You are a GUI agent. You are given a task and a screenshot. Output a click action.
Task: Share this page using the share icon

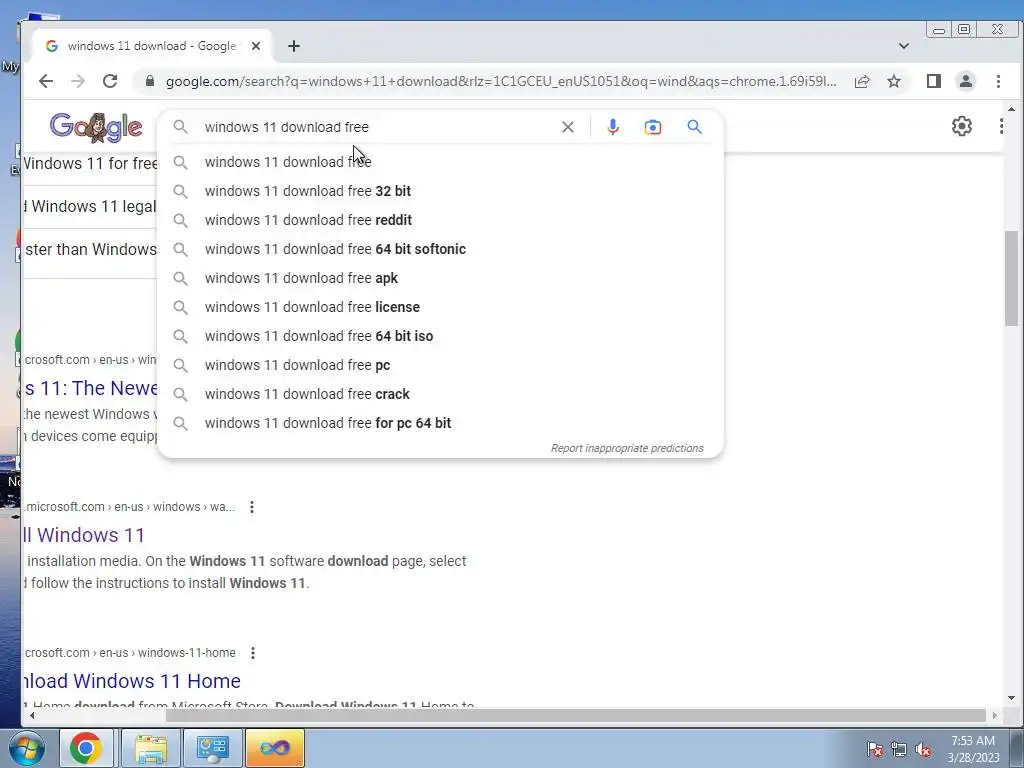click(x=862, y=81)
